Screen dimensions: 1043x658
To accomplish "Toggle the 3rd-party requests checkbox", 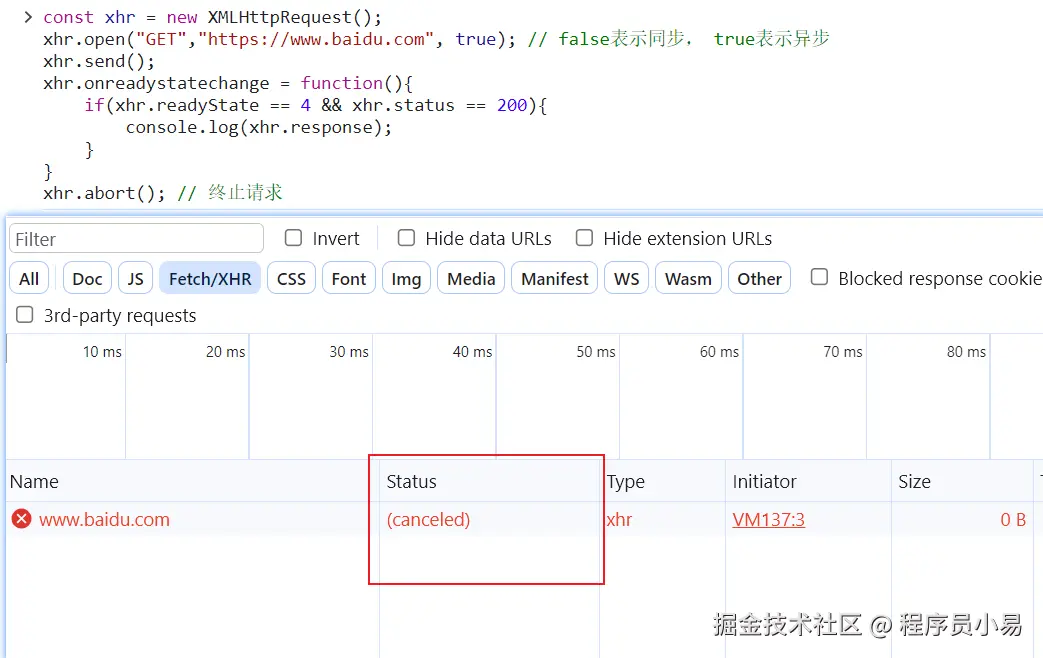I will click(x=25, y=315).
